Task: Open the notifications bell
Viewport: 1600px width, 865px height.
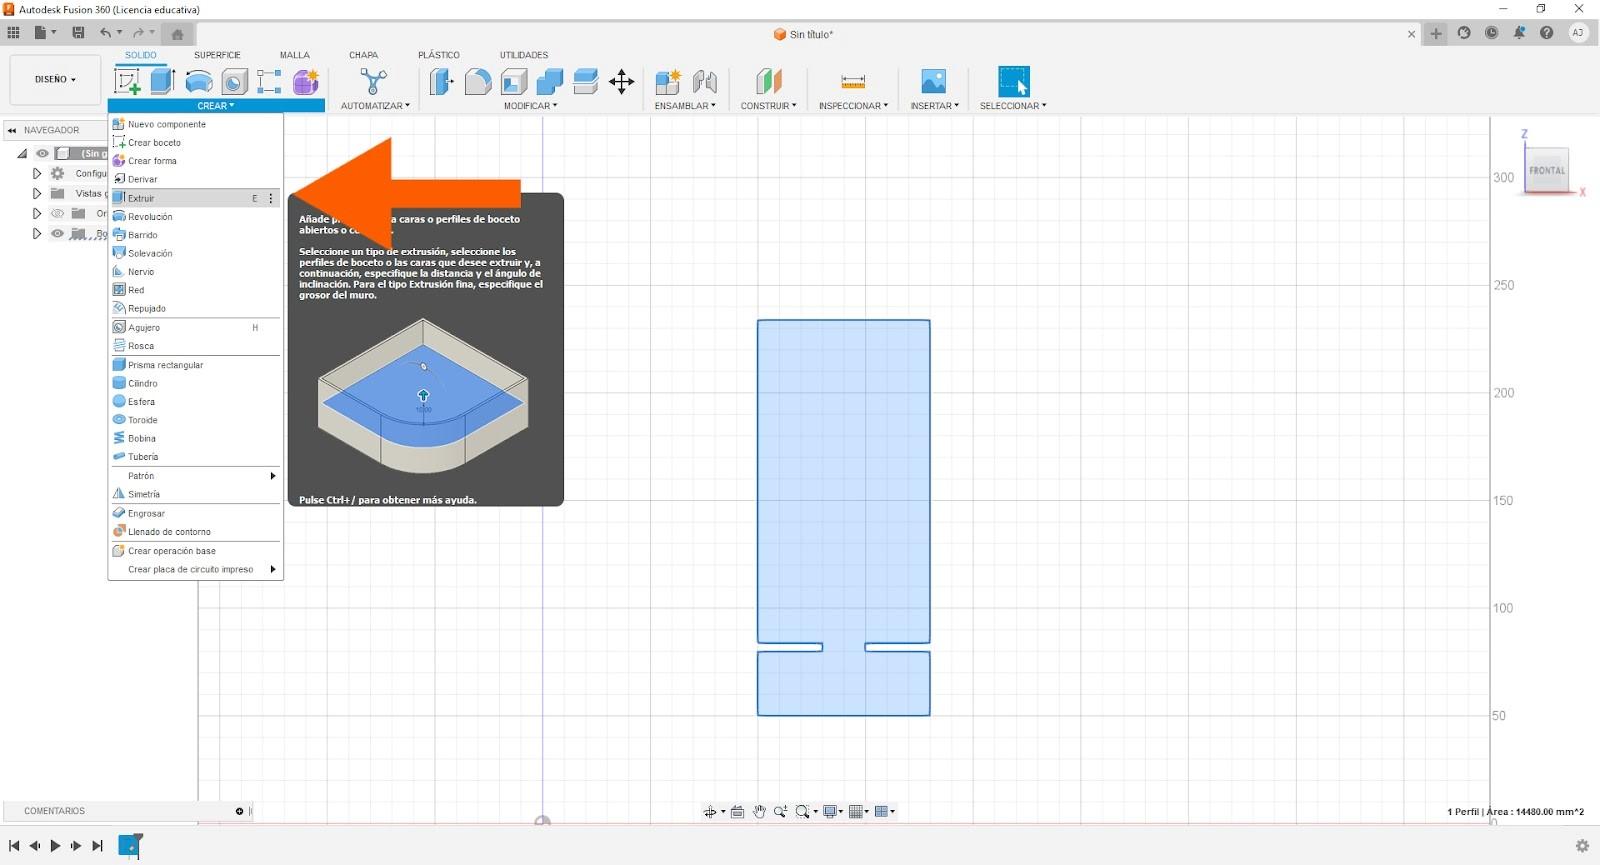Action: pyautogui.click(x=1519, y=33)
